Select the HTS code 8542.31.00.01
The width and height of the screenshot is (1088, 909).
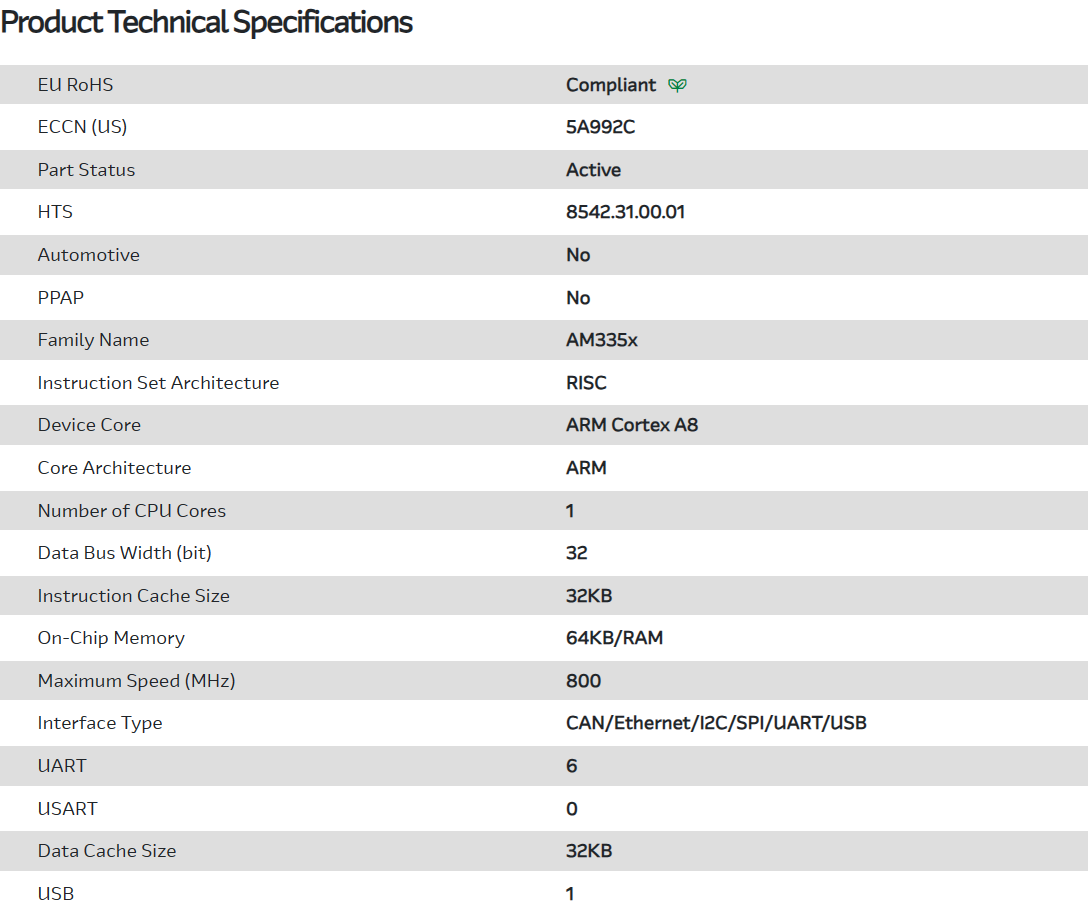click(625, 212)
